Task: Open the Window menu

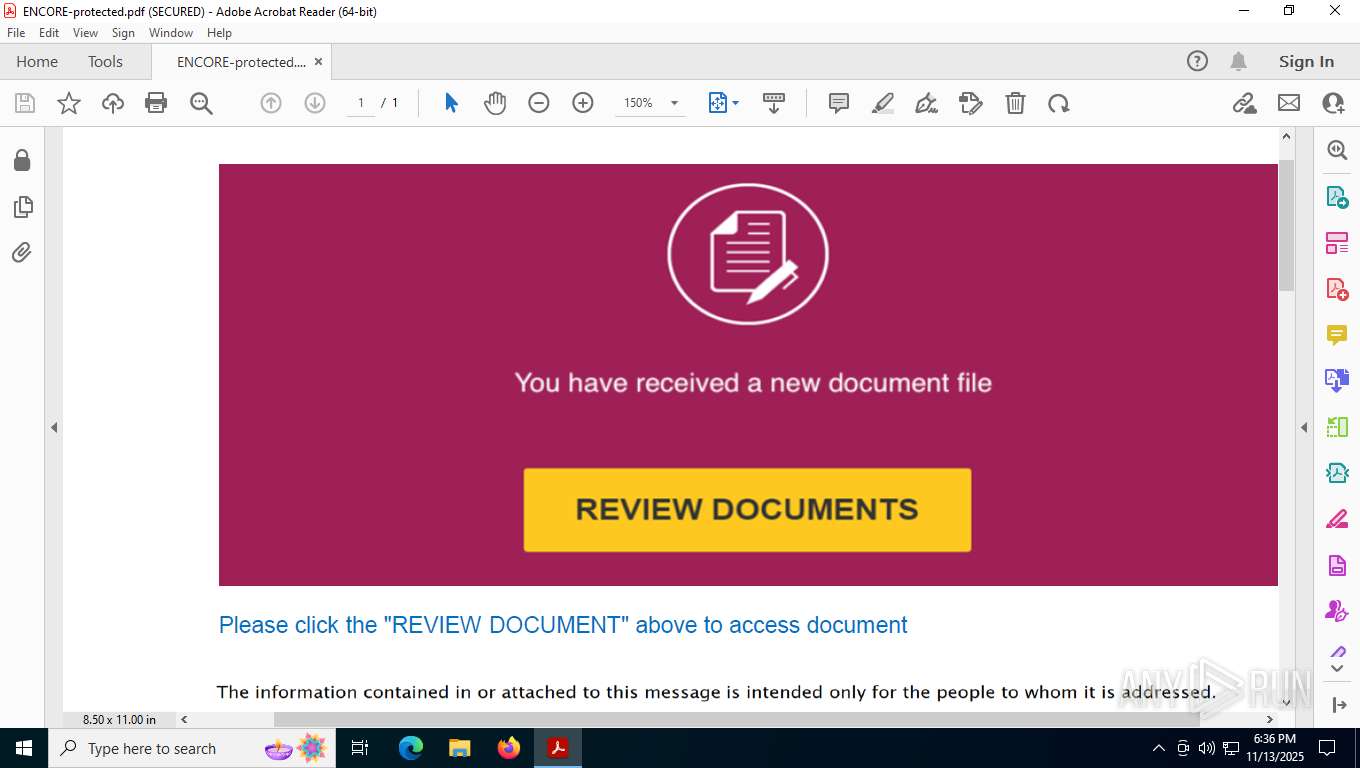Action: click(x=171, y=33)
